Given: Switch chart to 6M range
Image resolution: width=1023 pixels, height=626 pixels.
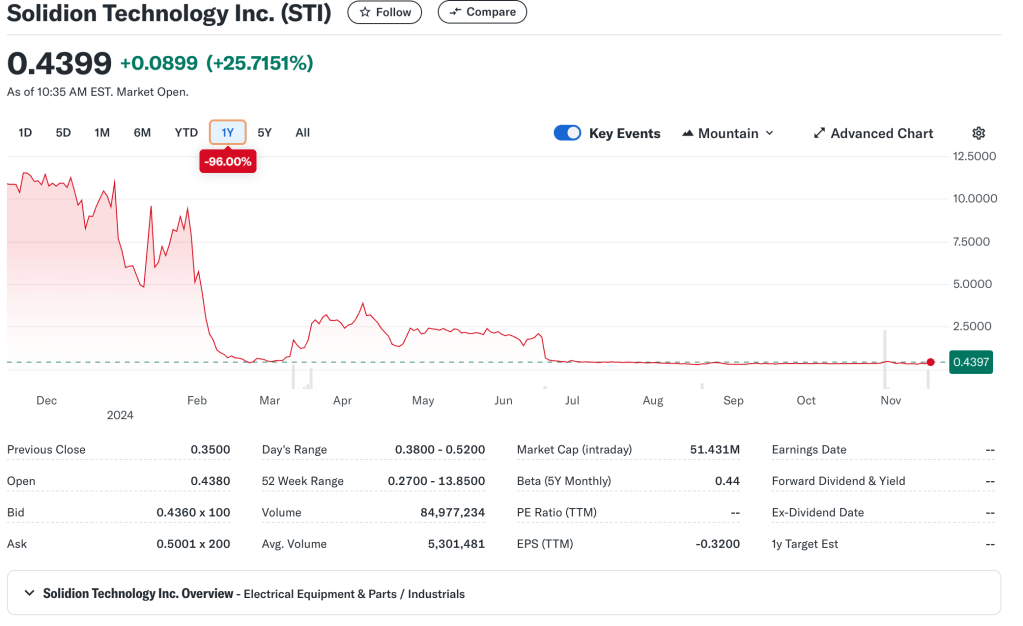Looking at the screenshot, I should point(142,132).
